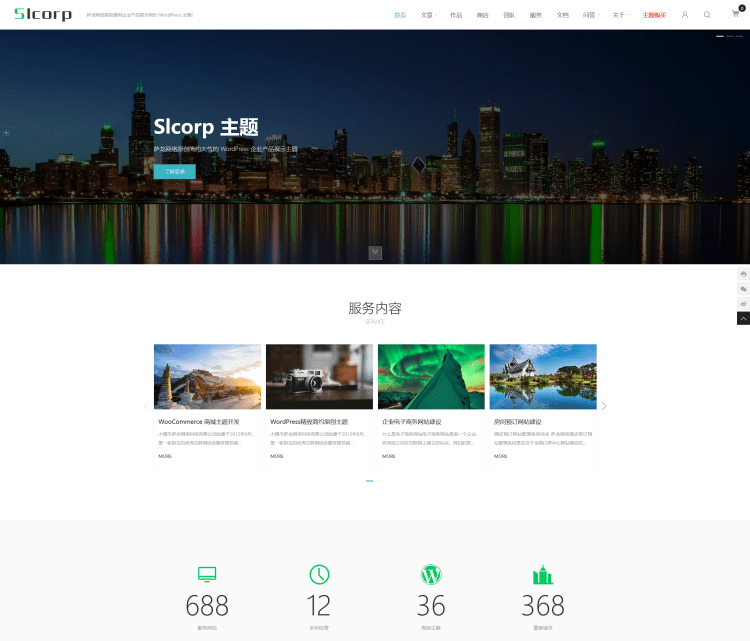Image resolution: width=750 pixels, height=641 pixels.
Task: Open 企业电子商务网站建设 title link
Action: pos(411,421)
